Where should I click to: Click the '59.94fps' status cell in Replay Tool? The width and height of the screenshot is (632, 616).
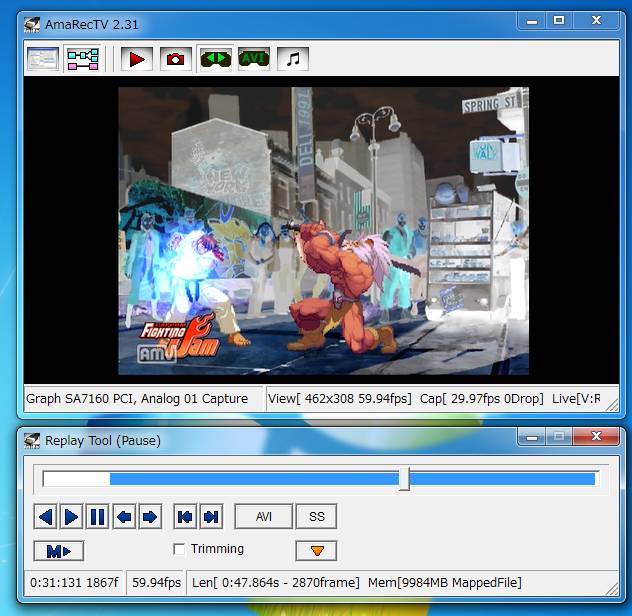pyautogui.click(x=156, y=583)
